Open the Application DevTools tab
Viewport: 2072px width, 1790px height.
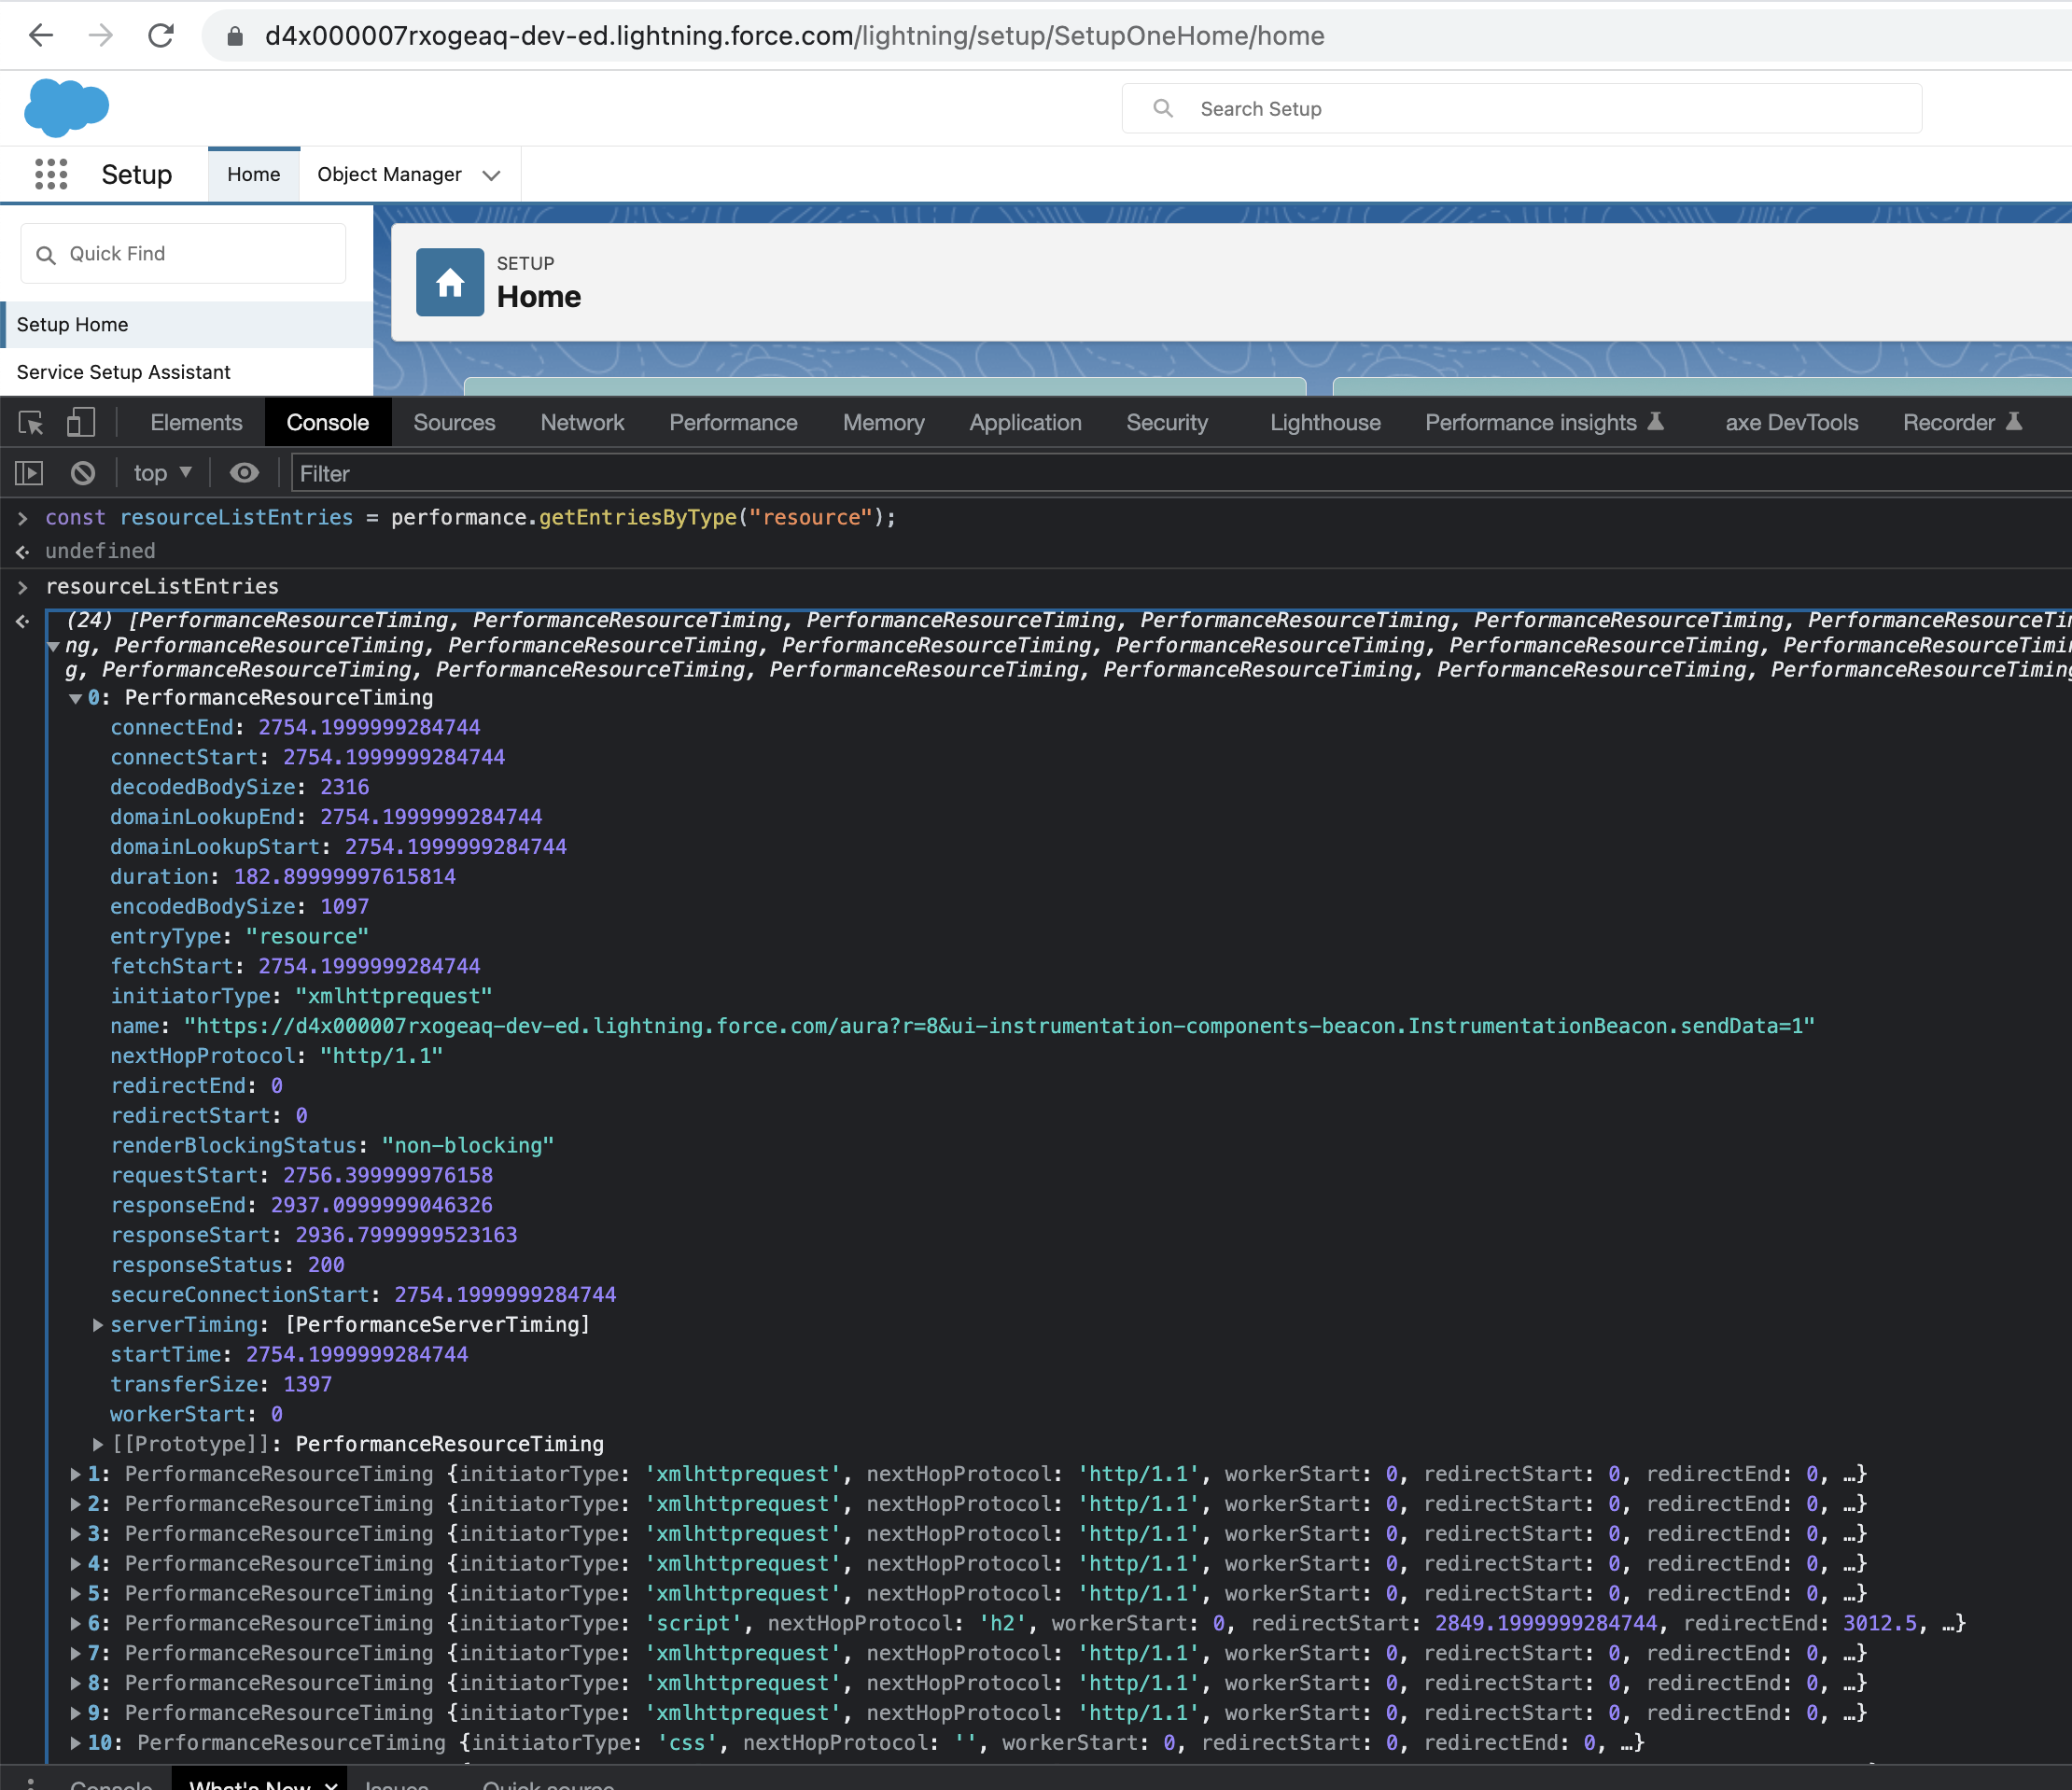pos(1025,423)
